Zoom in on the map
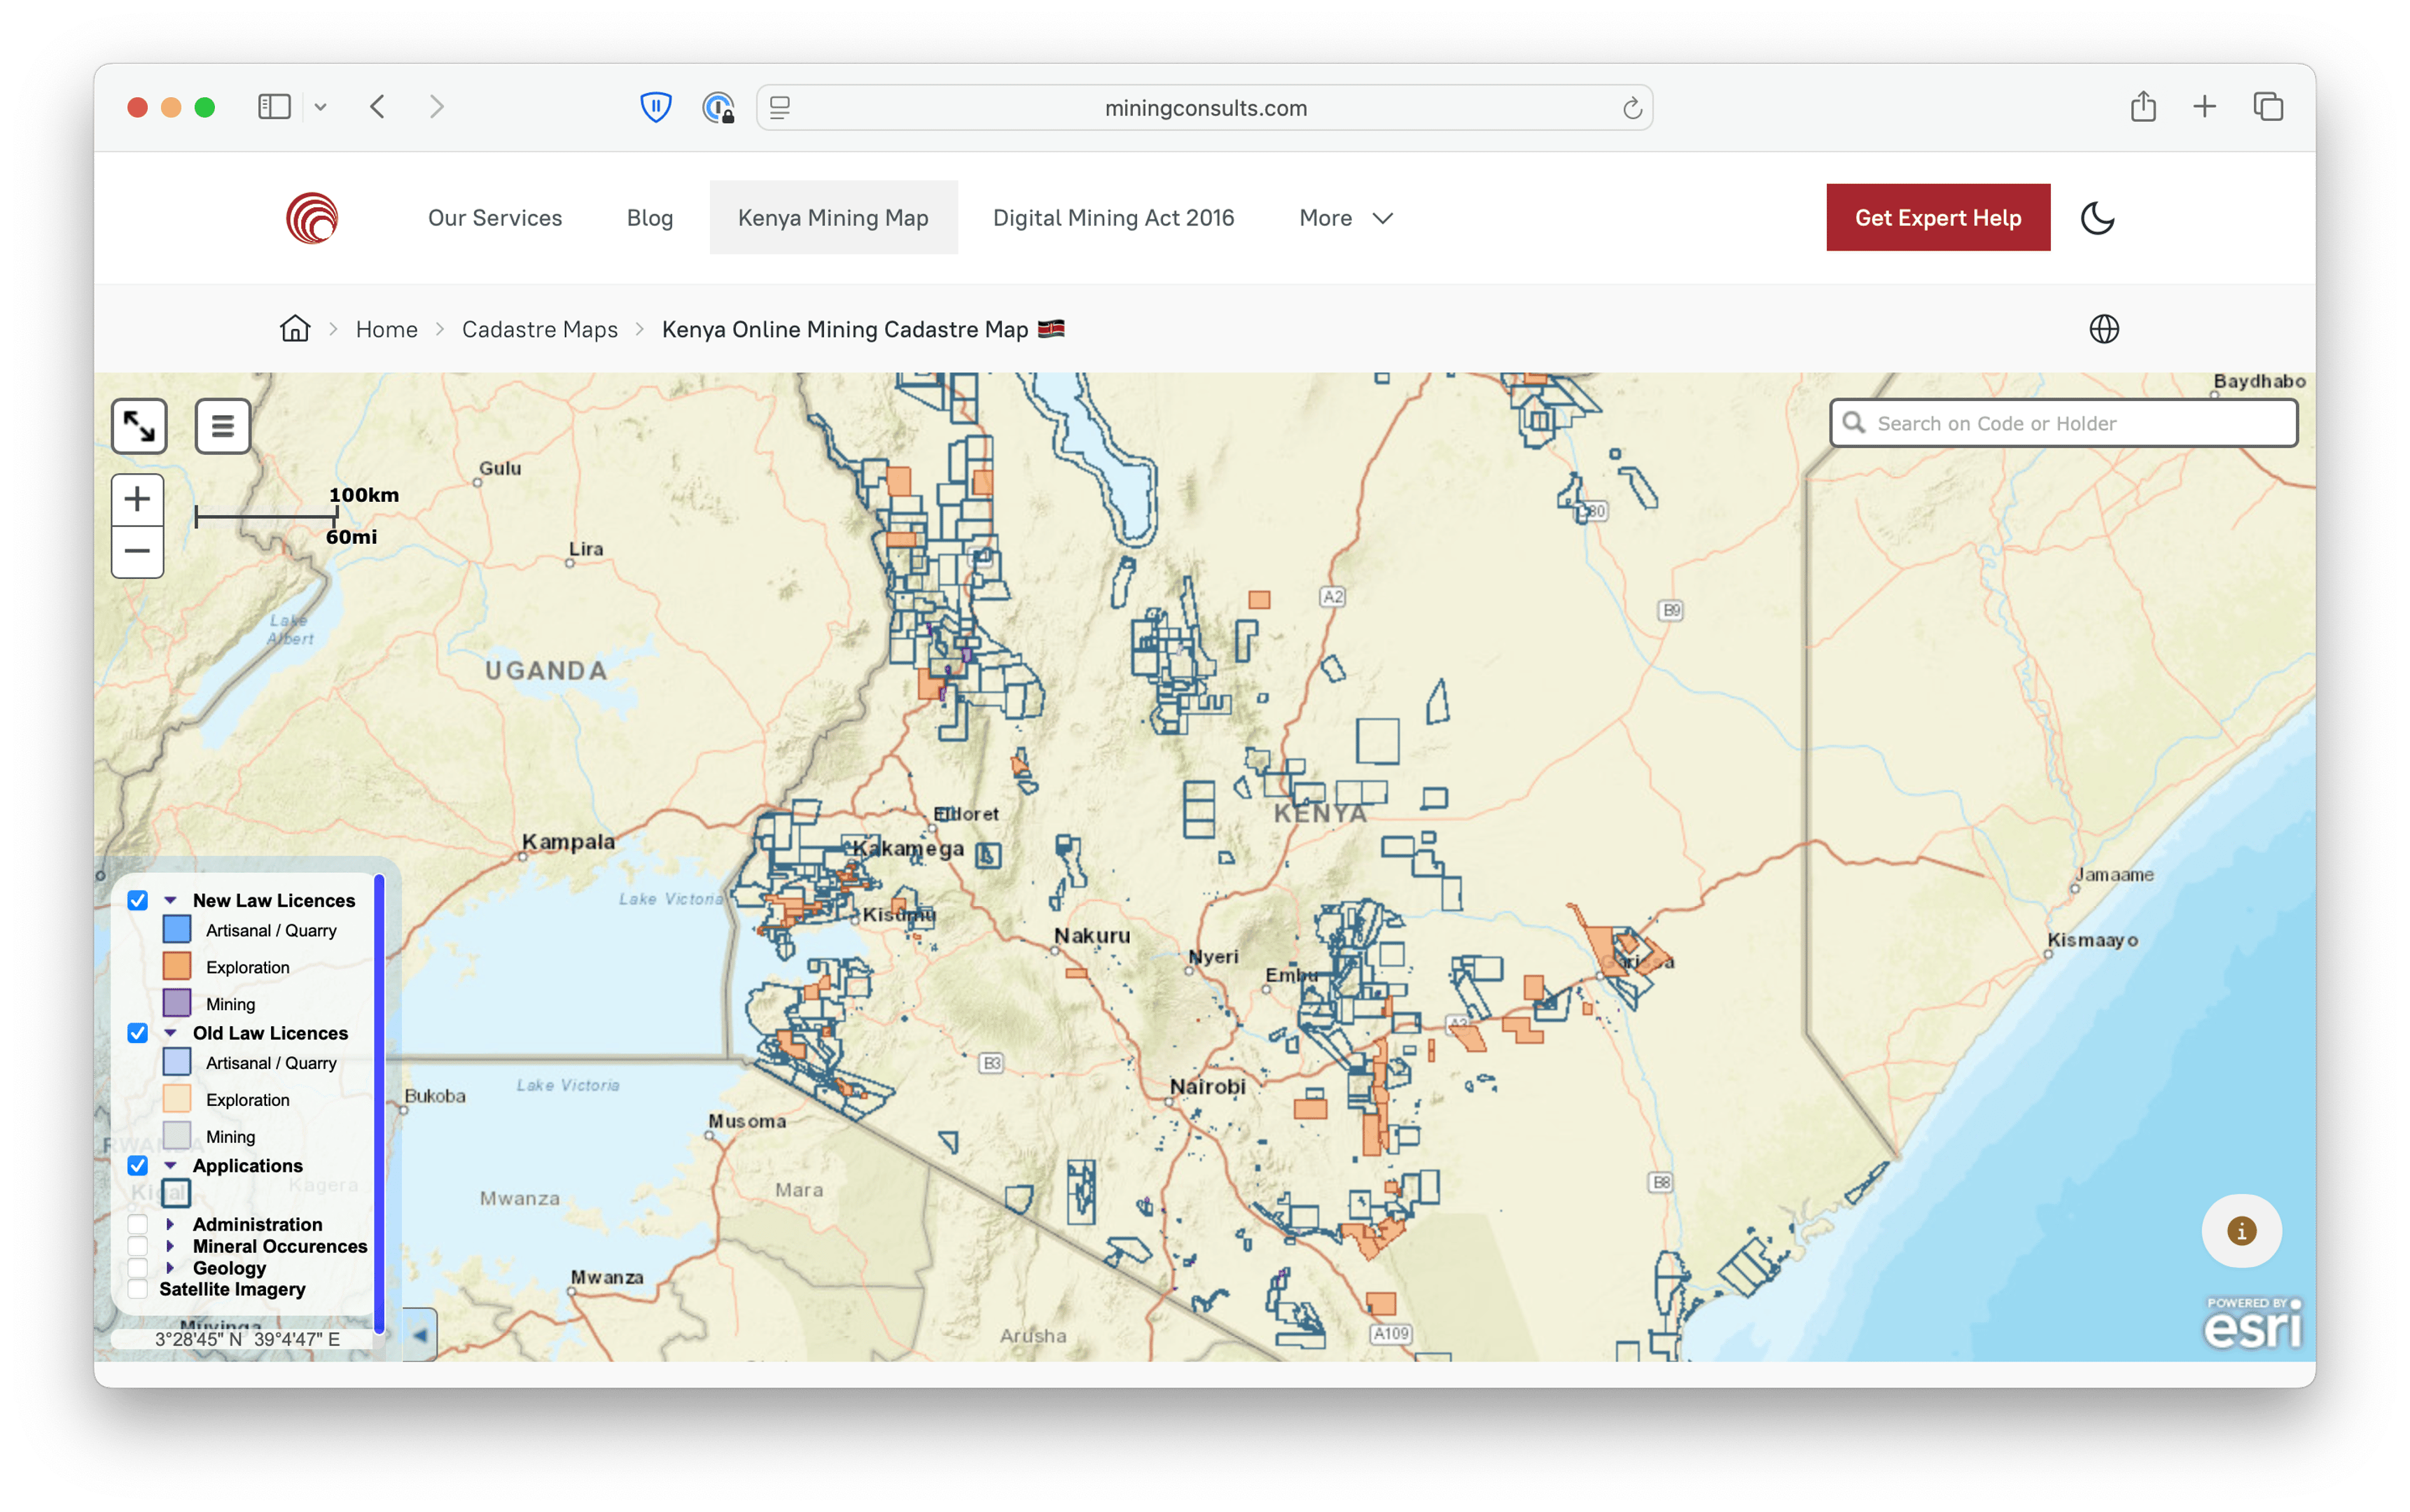This screenshot has height=1512, width=2410. point(137,499)
